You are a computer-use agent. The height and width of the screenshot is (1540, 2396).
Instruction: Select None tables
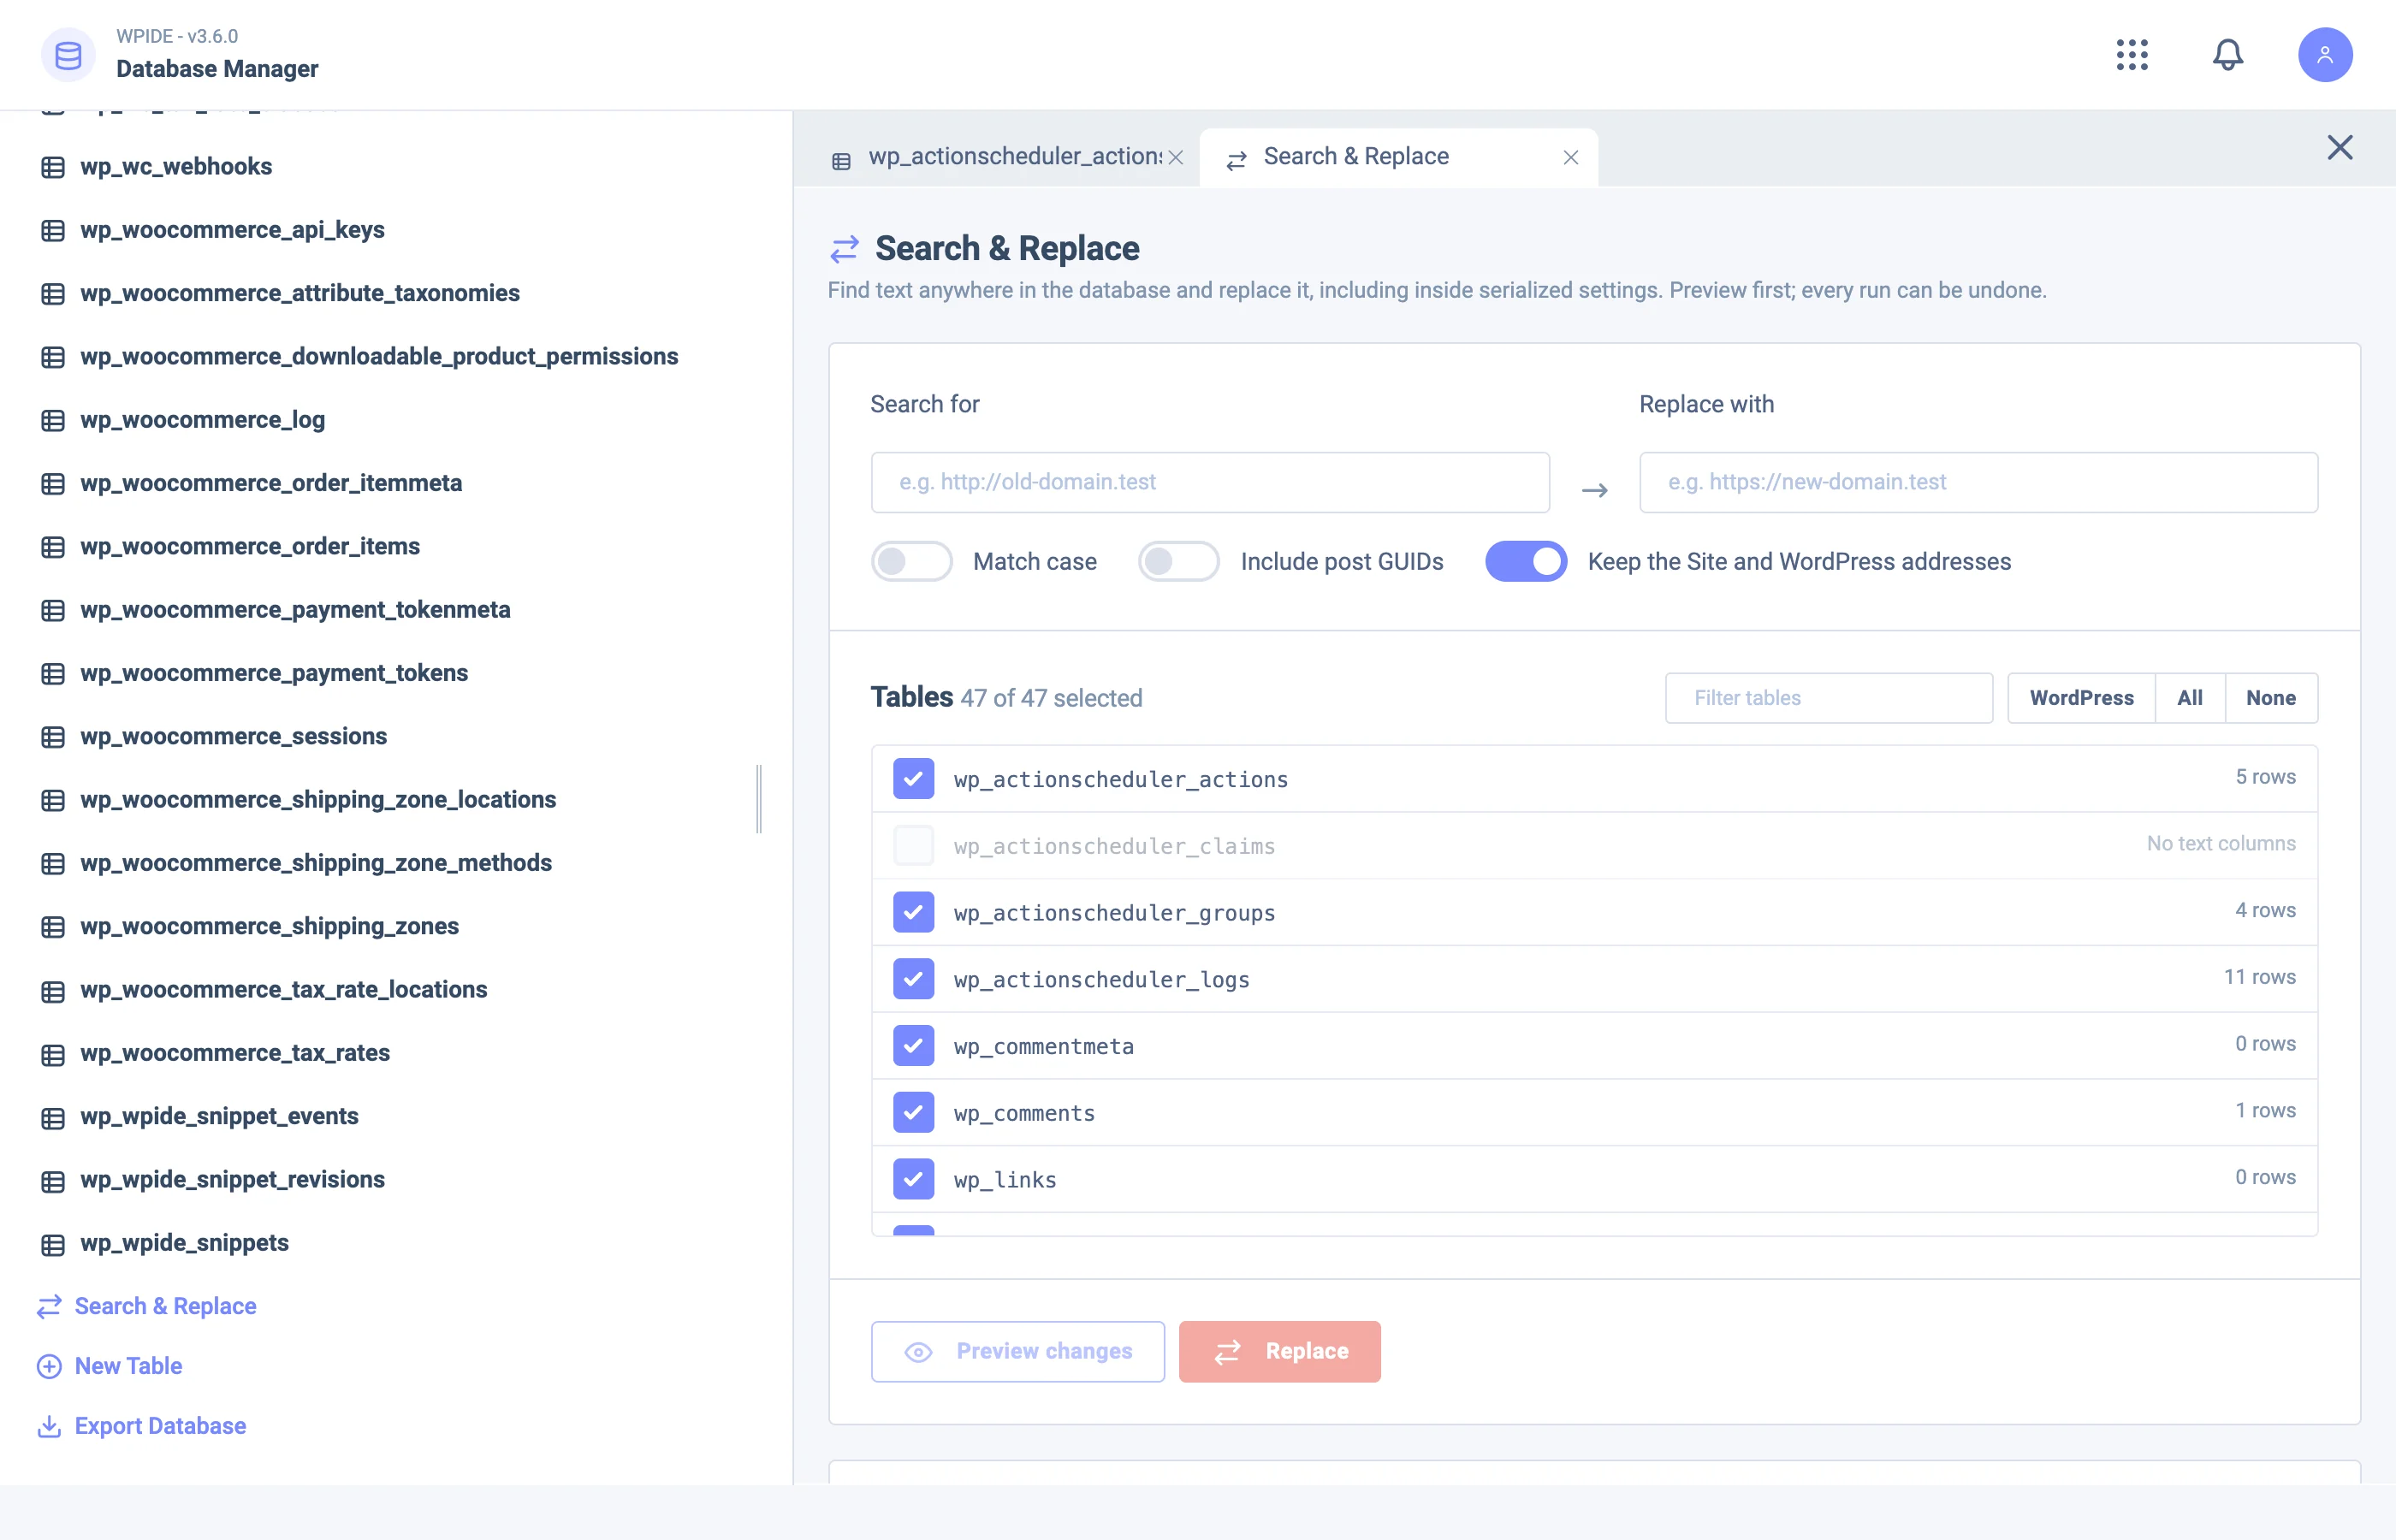click(2271, 698)
